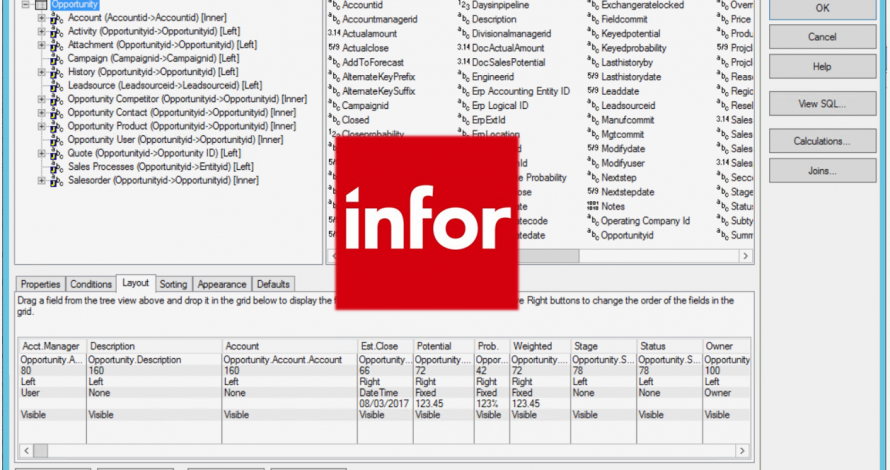Select the Acct.Manager column header

(52, 346)
